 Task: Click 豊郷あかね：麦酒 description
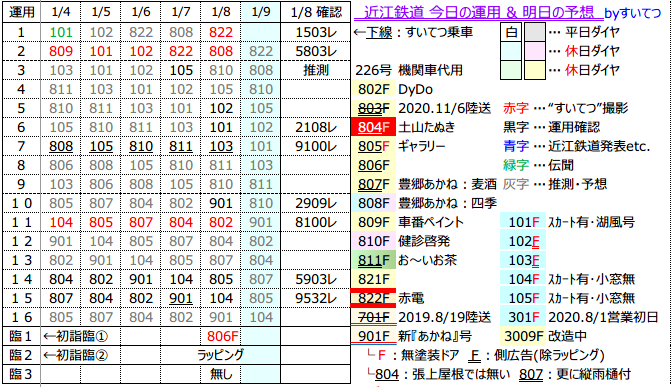pos(447,185)
